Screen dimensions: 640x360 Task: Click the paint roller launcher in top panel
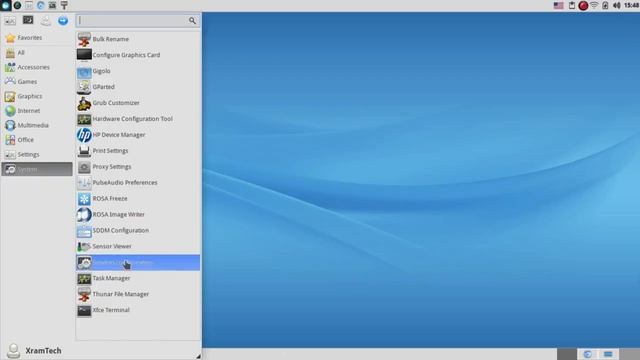click(x=64, y=5)
